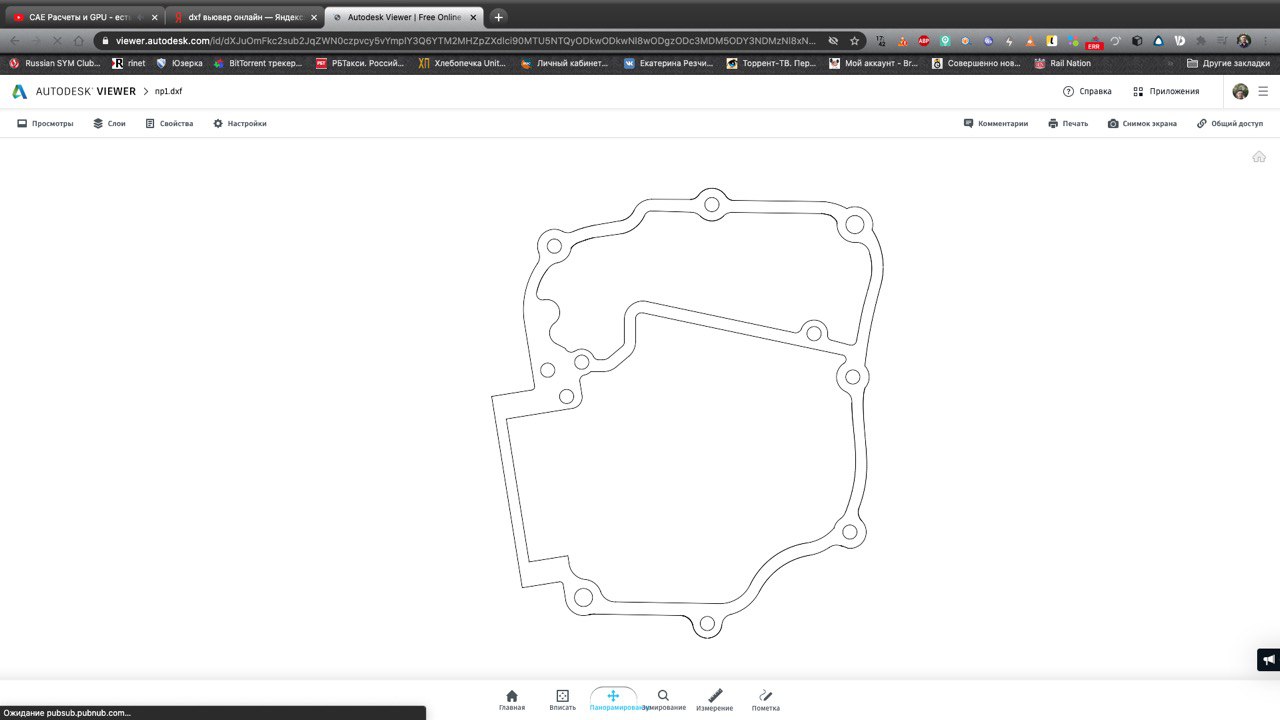
Task: Select the Вписать fit-to-view tool
Action: 563,700
